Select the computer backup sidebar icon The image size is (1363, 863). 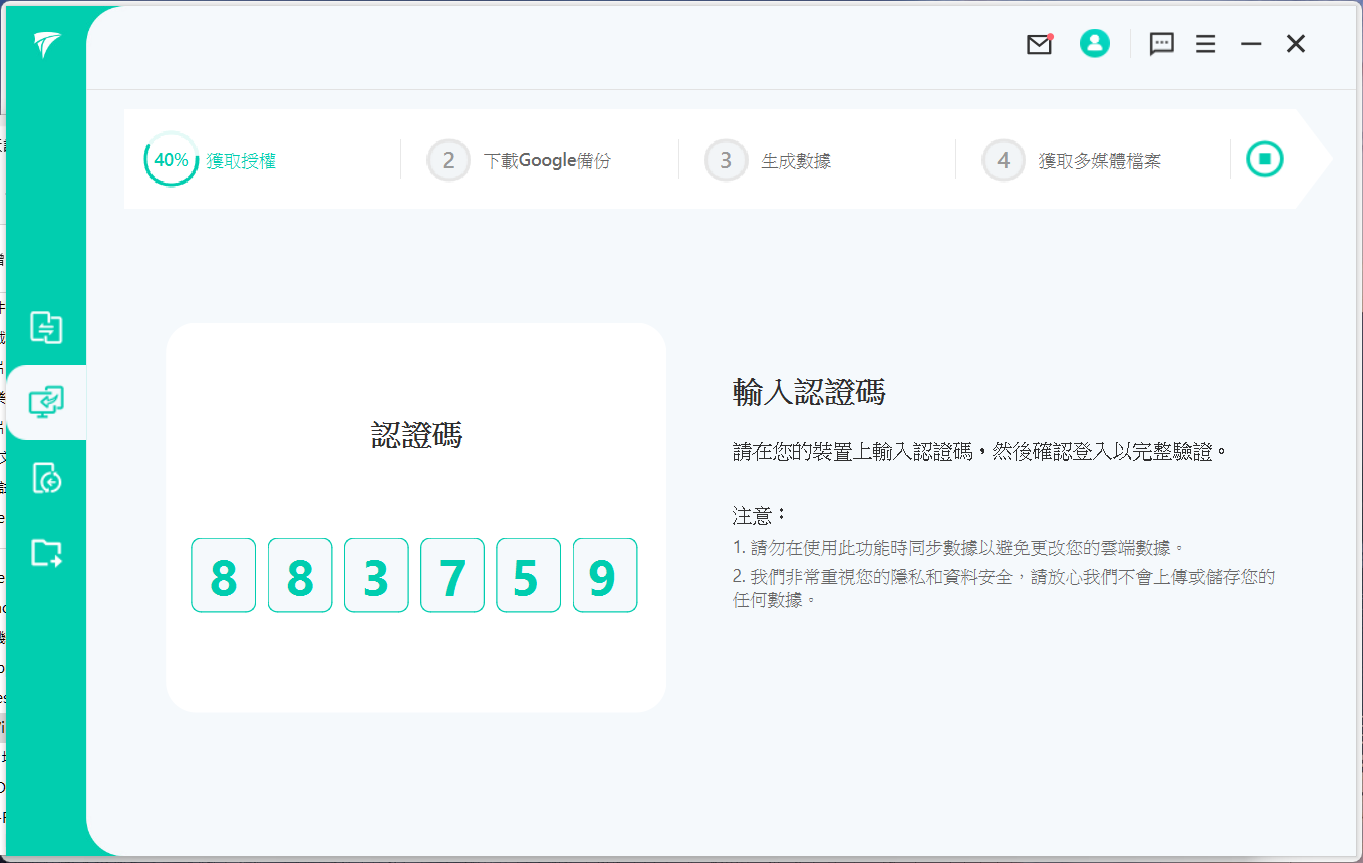(46, 402)
